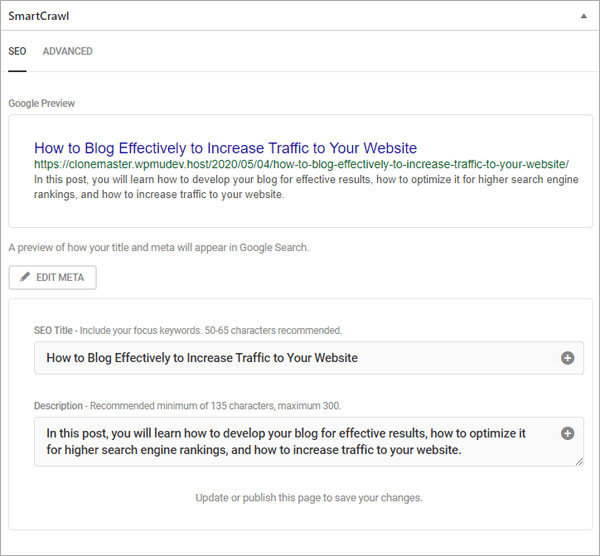Viewport: 600px width, 556px height.
Task: Click 'A preview of how your title' text
Action: click(x=159, y=248)
